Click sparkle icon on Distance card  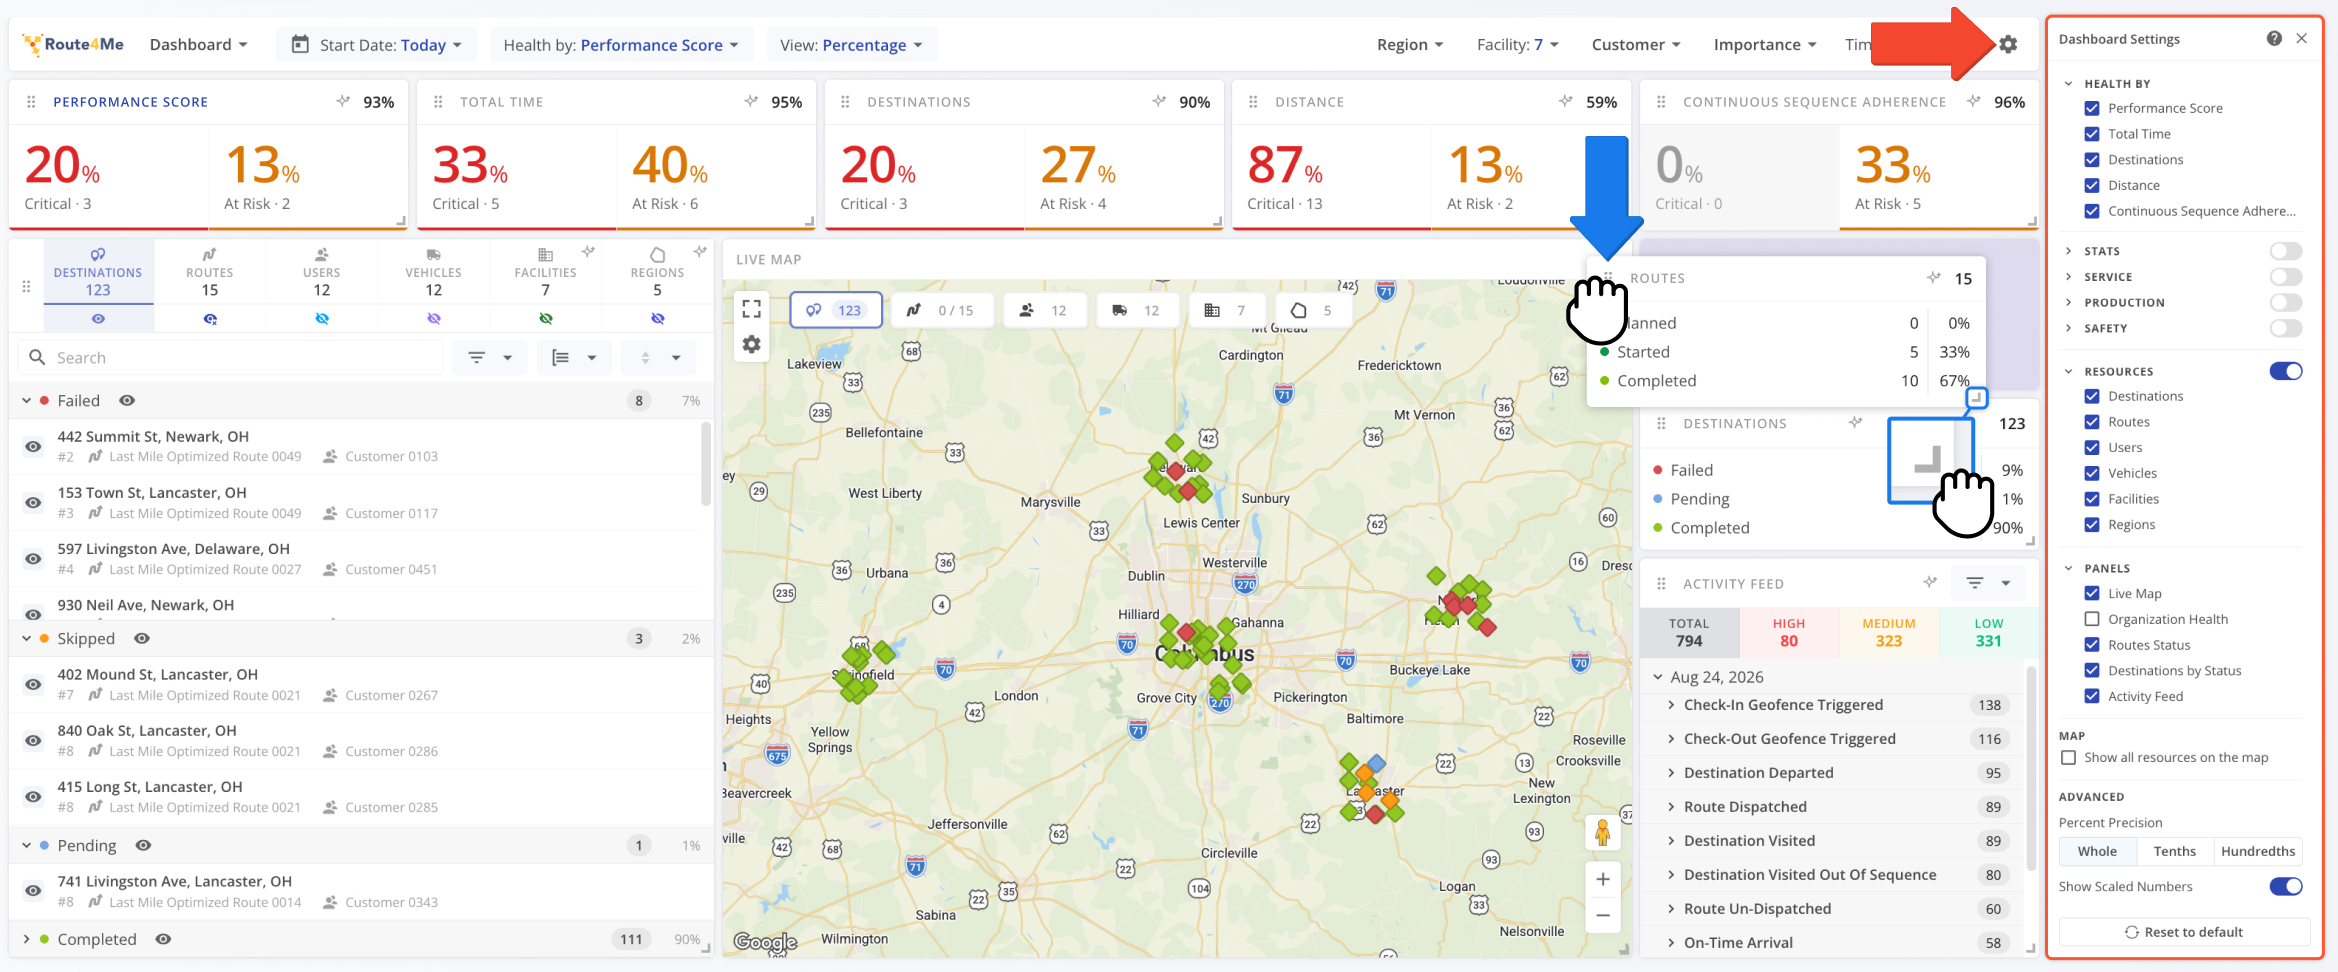(1566, 101)
